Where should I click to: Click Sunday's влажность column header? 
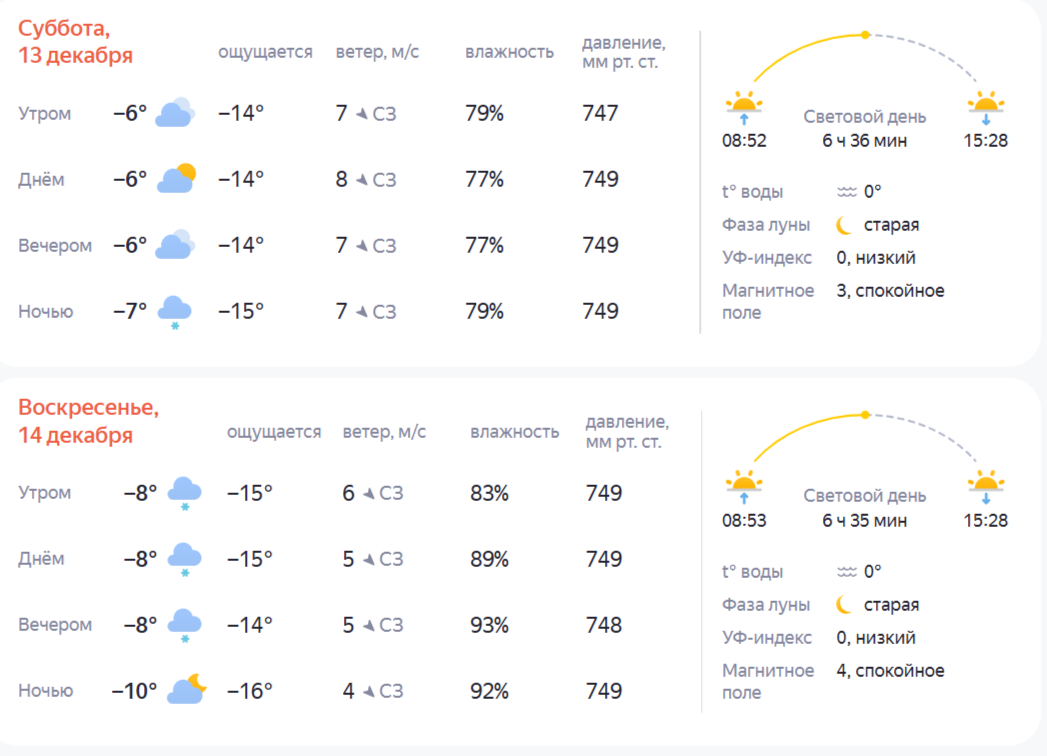[514, 431]
